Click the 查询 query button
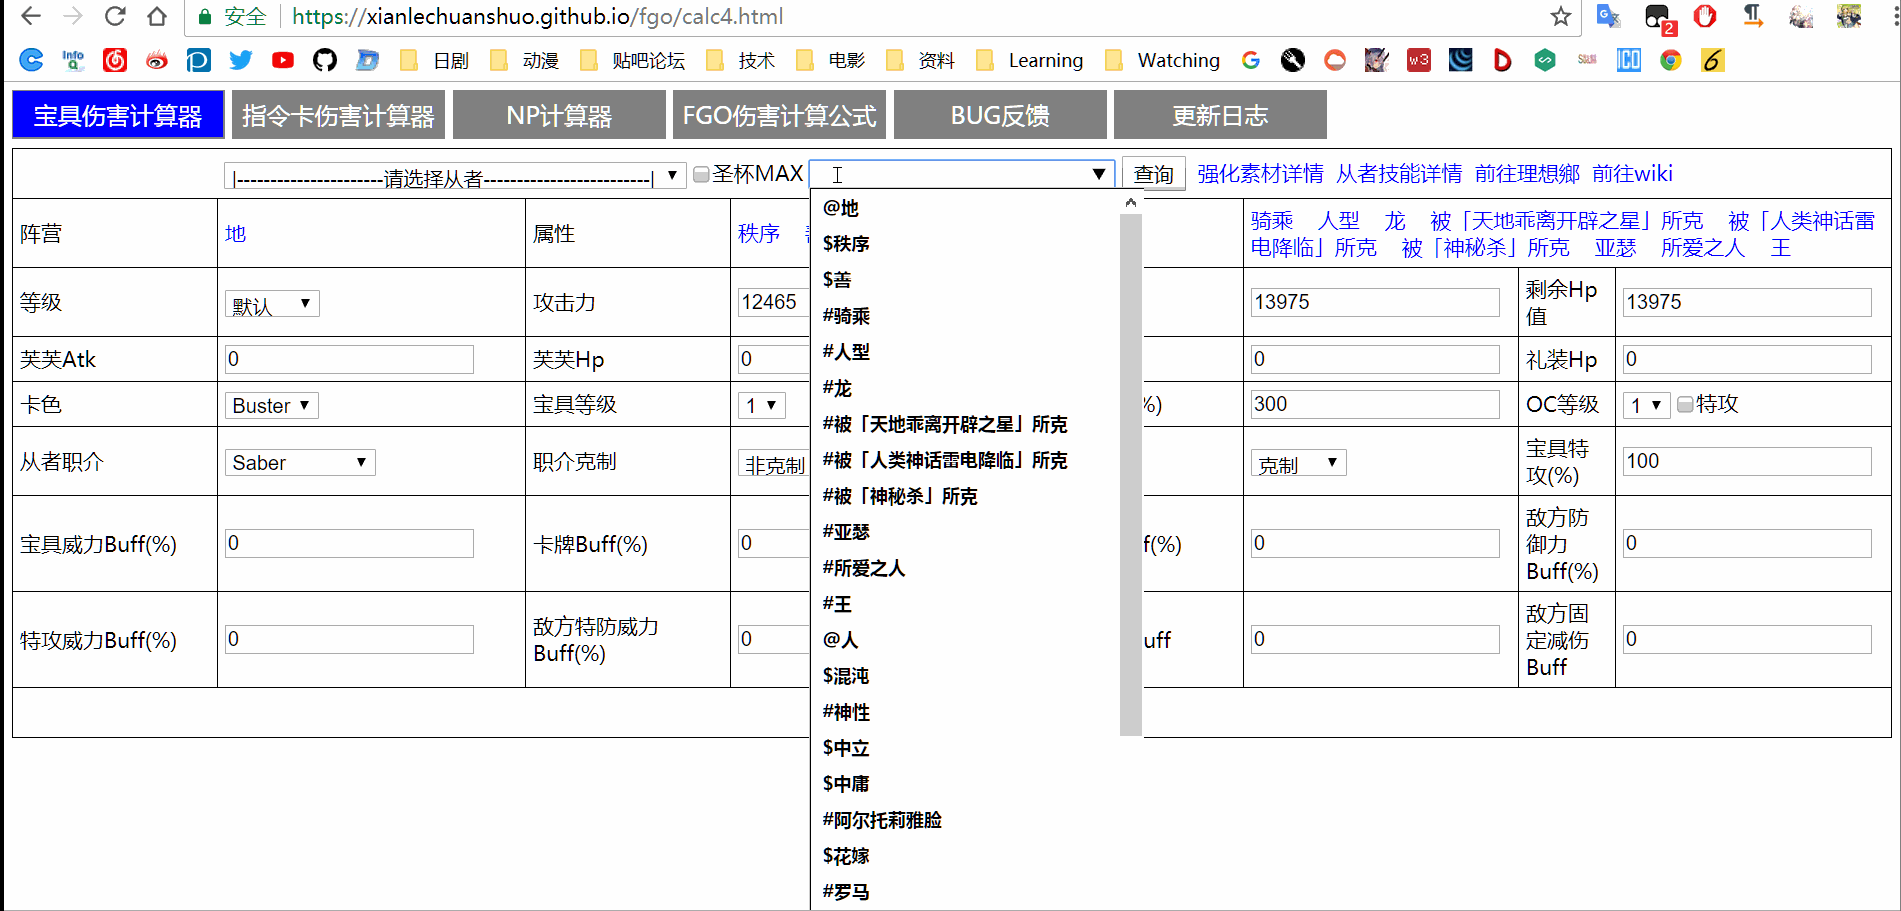 (1152, 173)
